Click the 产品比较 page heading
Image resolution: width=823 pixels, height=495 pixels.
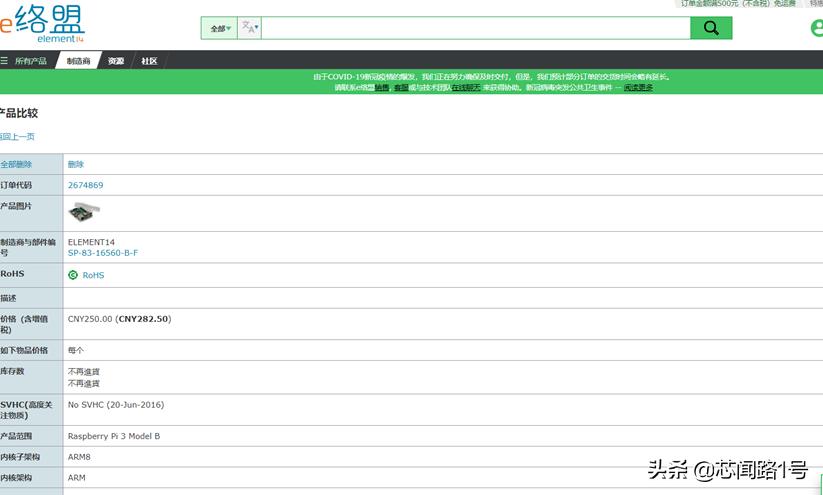coord(19,113)
